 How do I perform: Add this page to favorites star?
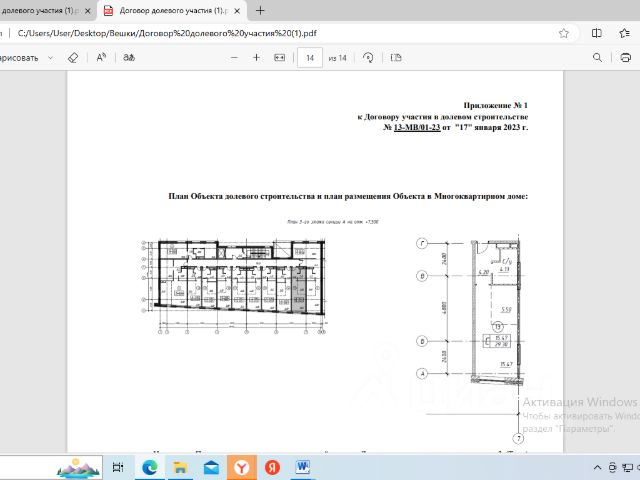(x=564, y=33)
